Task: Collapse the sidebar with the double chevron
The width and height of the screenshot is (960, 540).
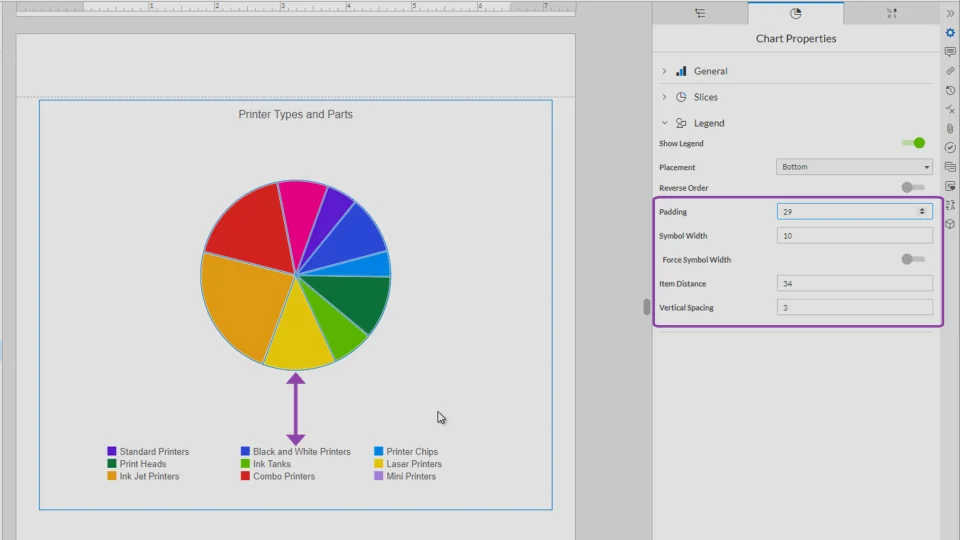Action: tap(950, 13)
